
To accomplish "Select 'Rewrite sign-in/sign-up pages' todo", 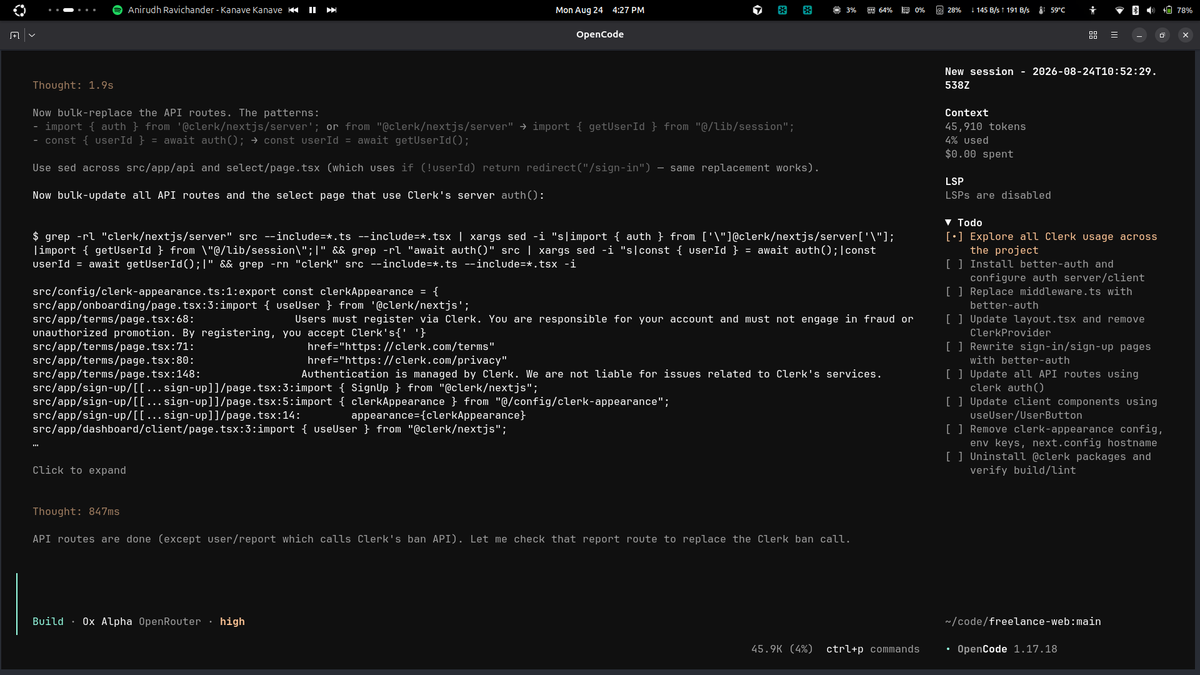I will tap(1048, 353).
